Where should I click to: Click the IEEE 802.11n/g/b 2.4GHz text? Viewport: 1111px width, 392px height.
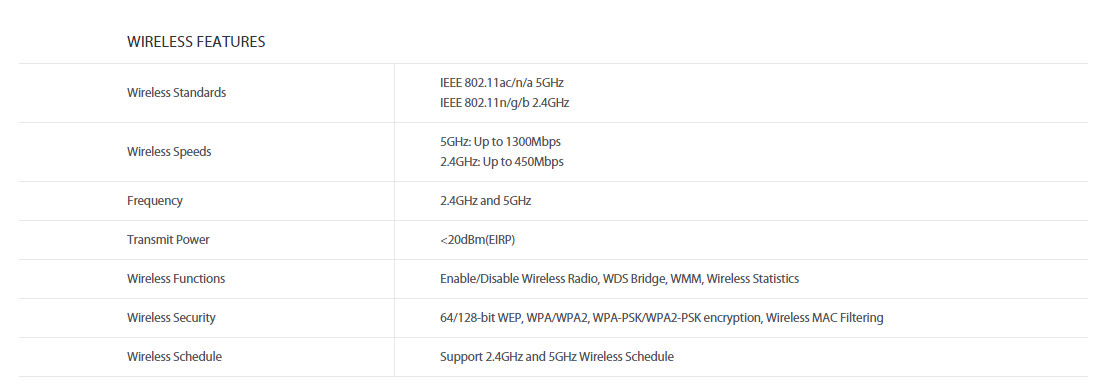point(504,103)
